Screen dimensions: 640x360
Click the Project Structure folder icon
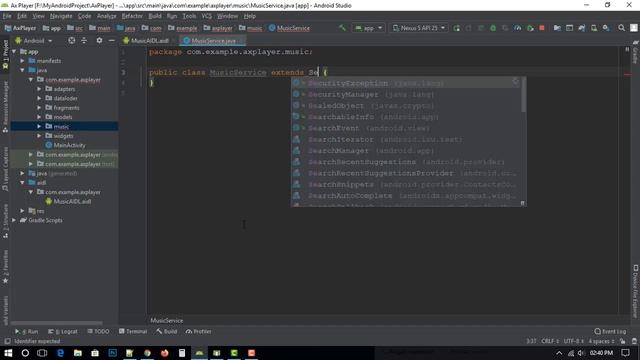557,28
